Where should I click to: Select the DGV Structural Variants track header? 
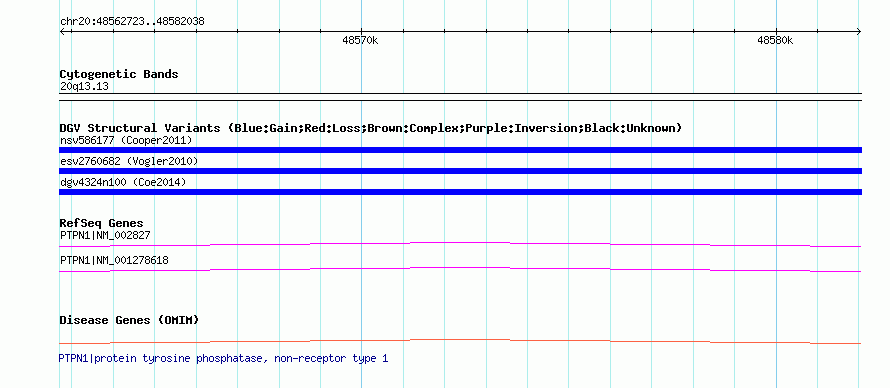(x=371, y=128)
